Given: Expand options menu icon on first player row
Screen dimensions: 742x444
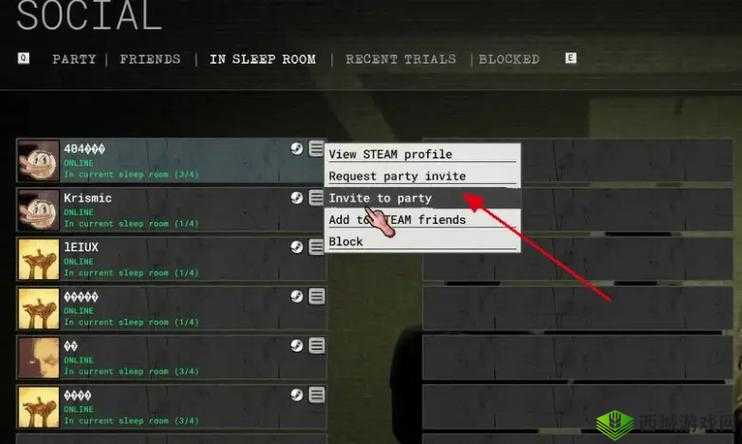Looking at the screenshot, I should (317, 148).
